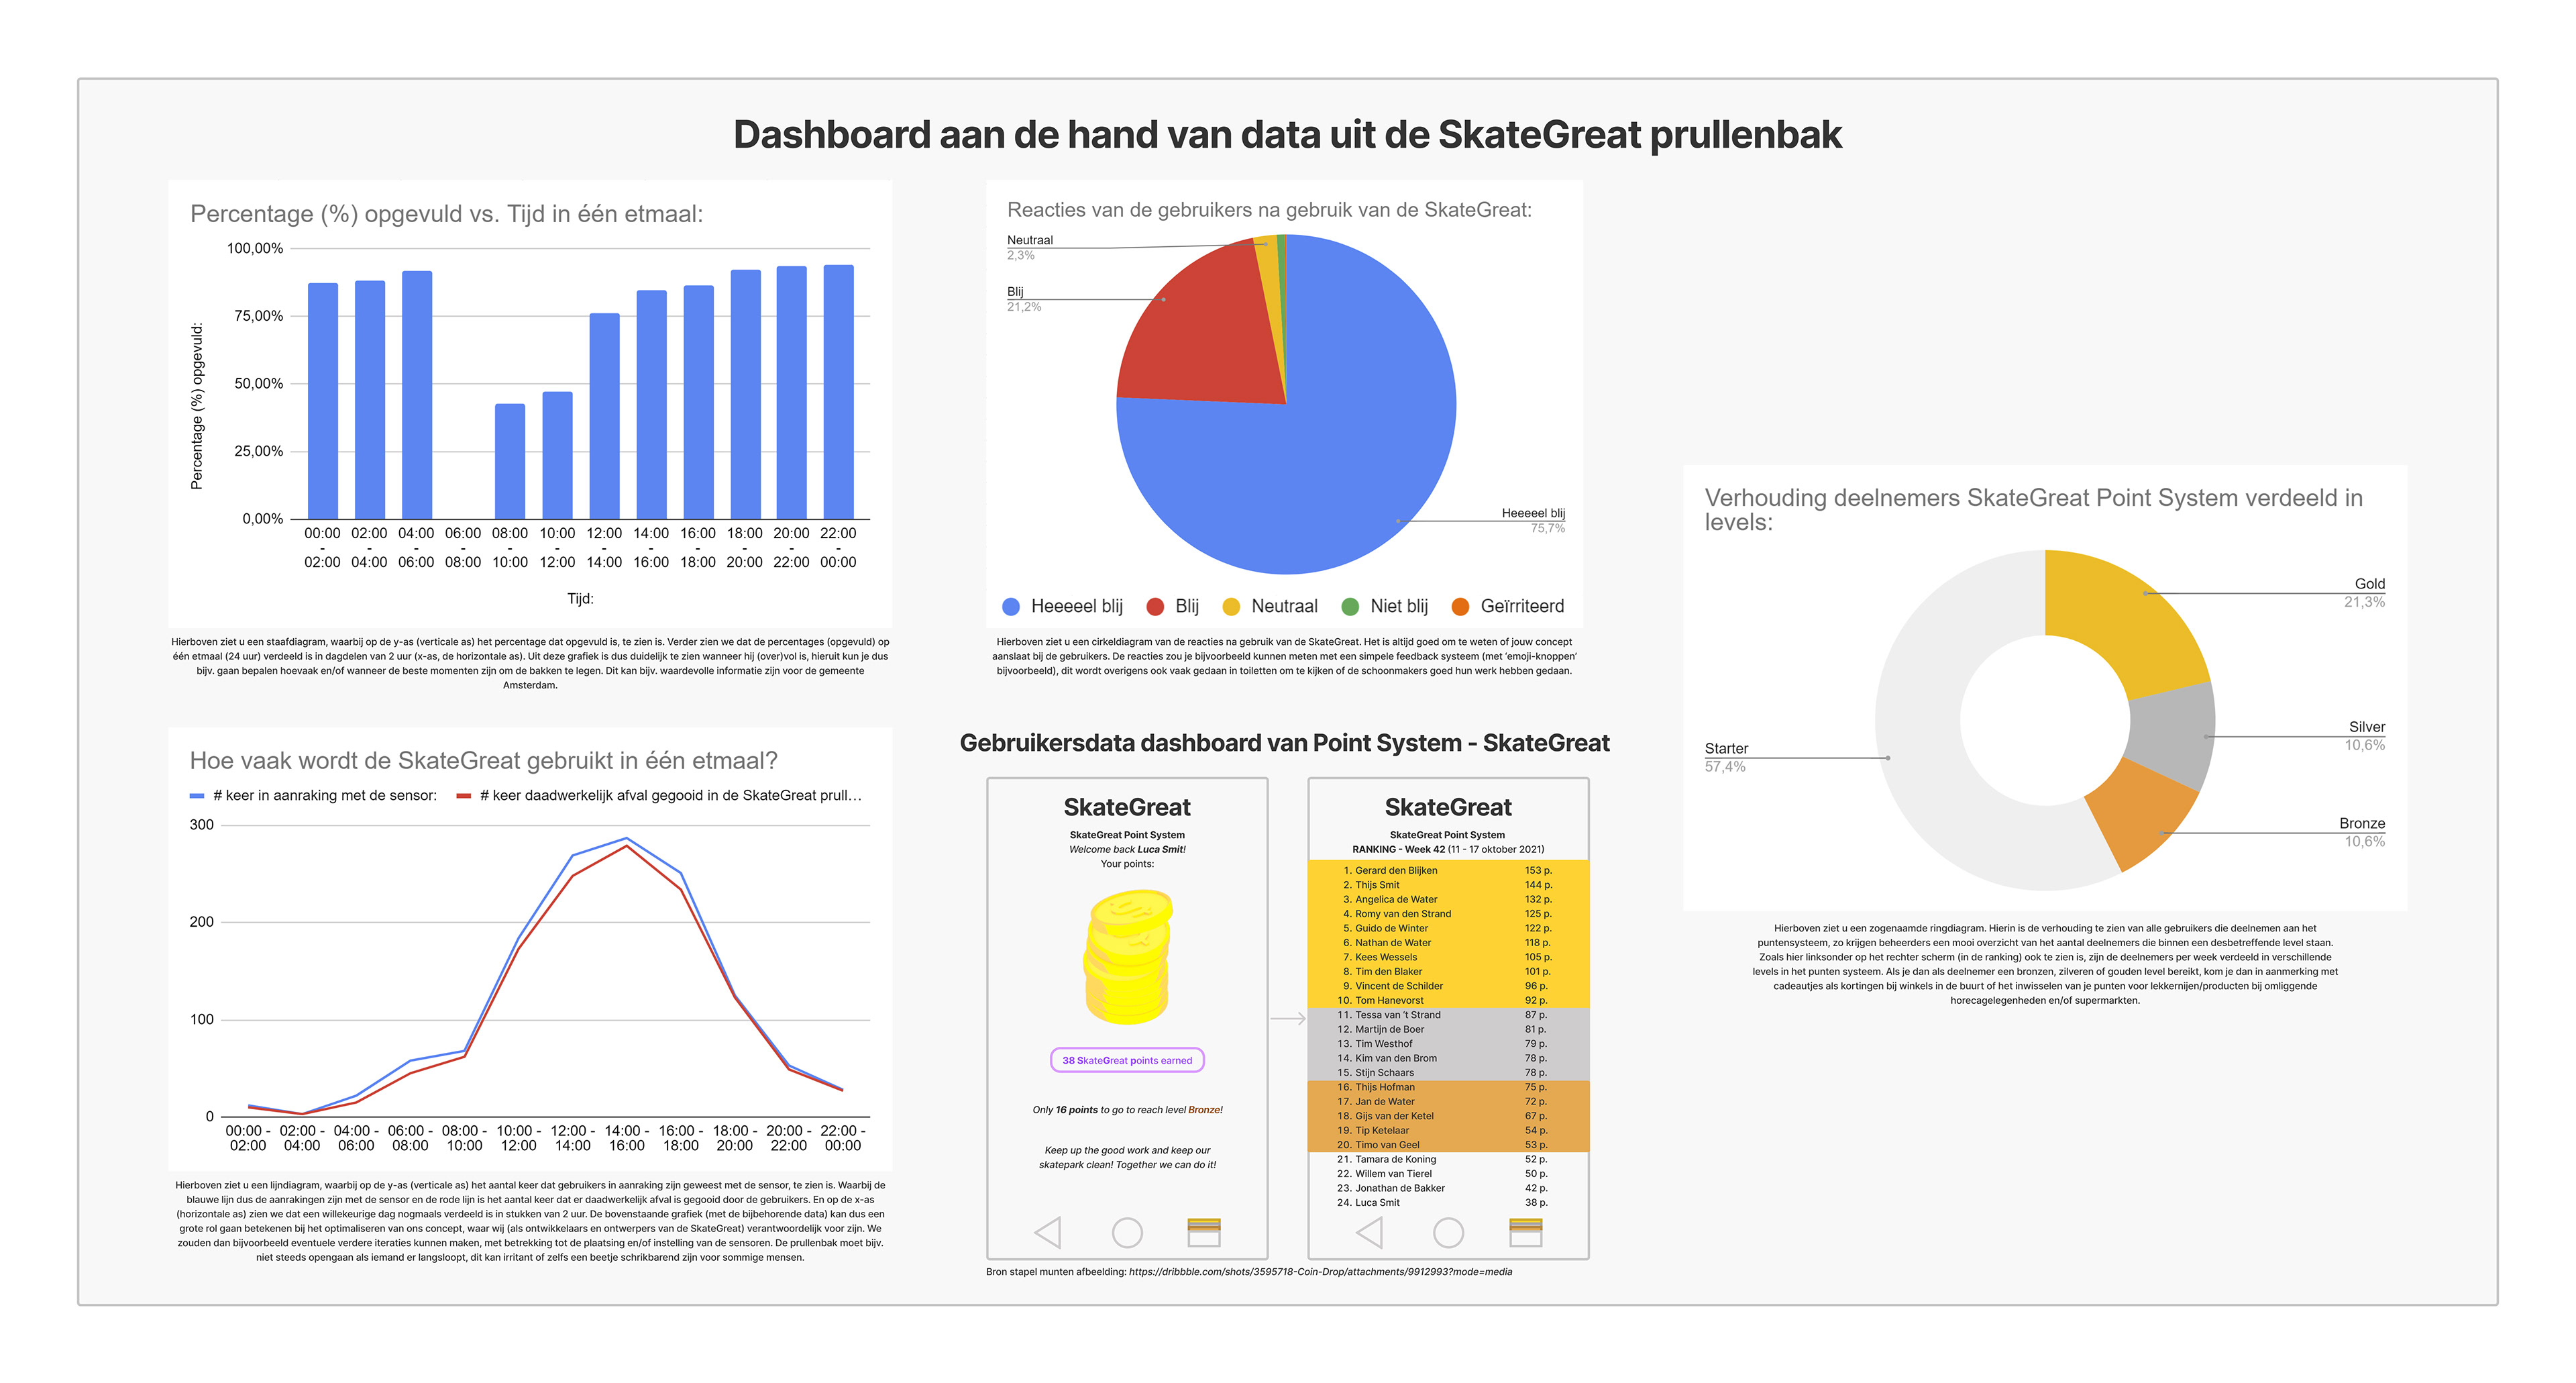This screenshot has height=1383, width=2576.
Task: Click the arrow between the two phone screens
Action: click(x=1288, y=1019)
